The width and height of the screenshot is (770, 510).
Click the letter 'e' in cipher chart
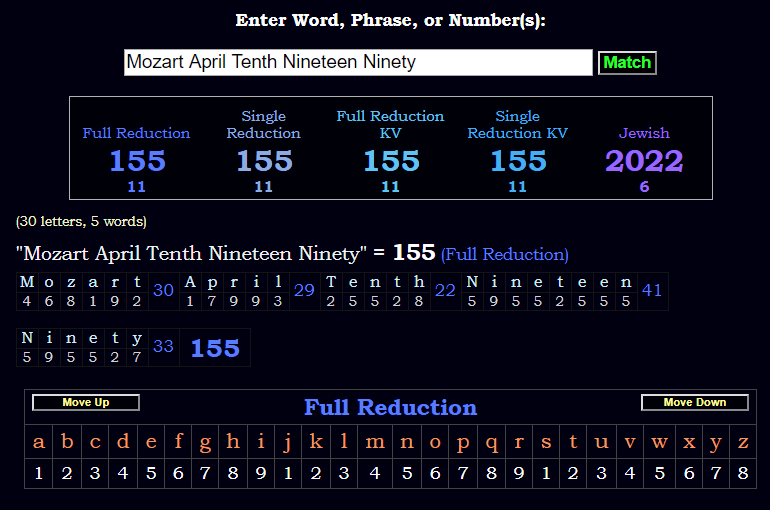[151, 442]
